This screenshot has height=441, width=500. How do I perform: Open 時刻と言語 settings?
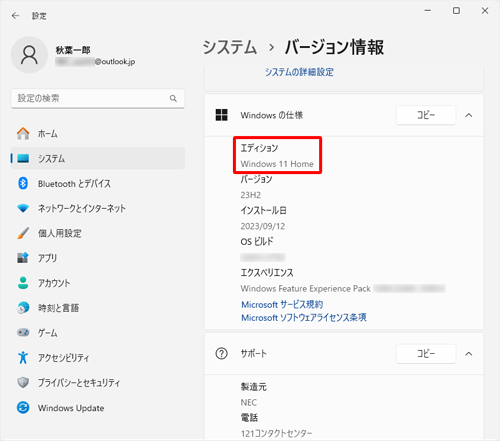tap(98, 308)
